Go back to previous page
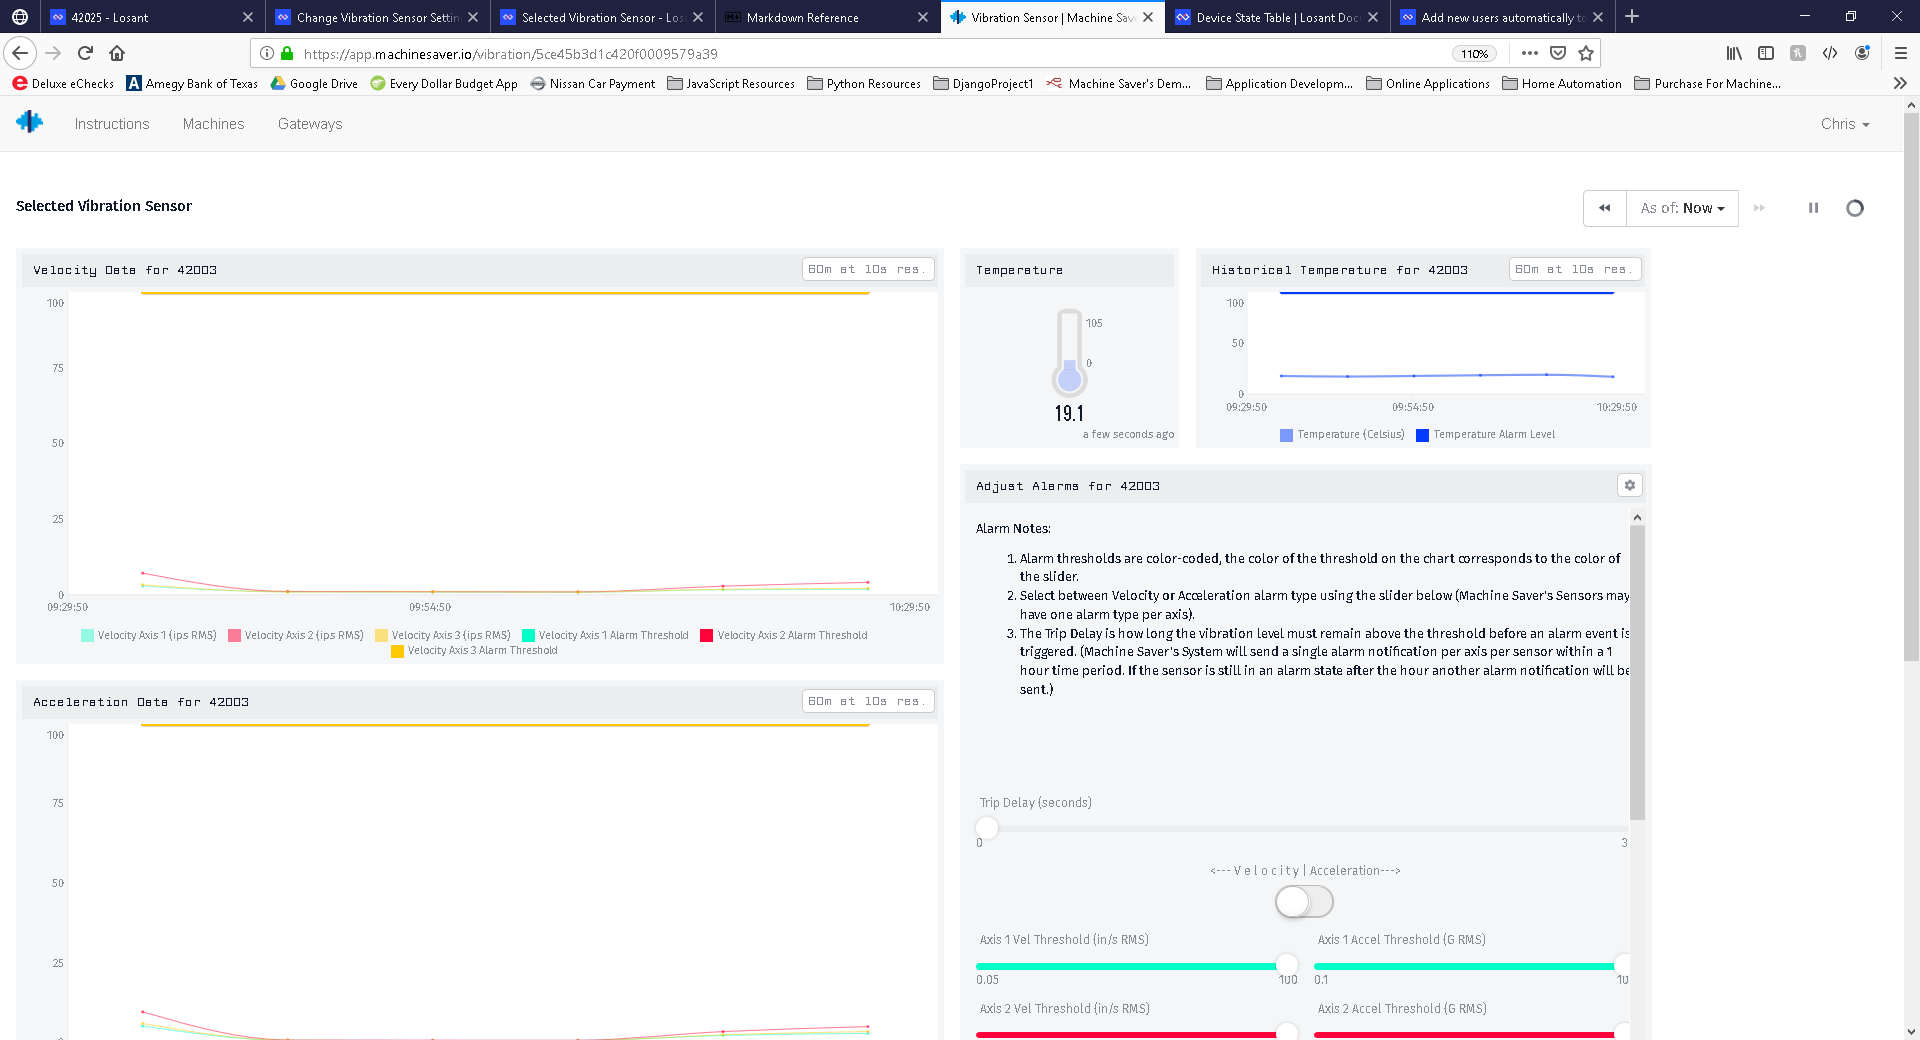 (20, 53)
